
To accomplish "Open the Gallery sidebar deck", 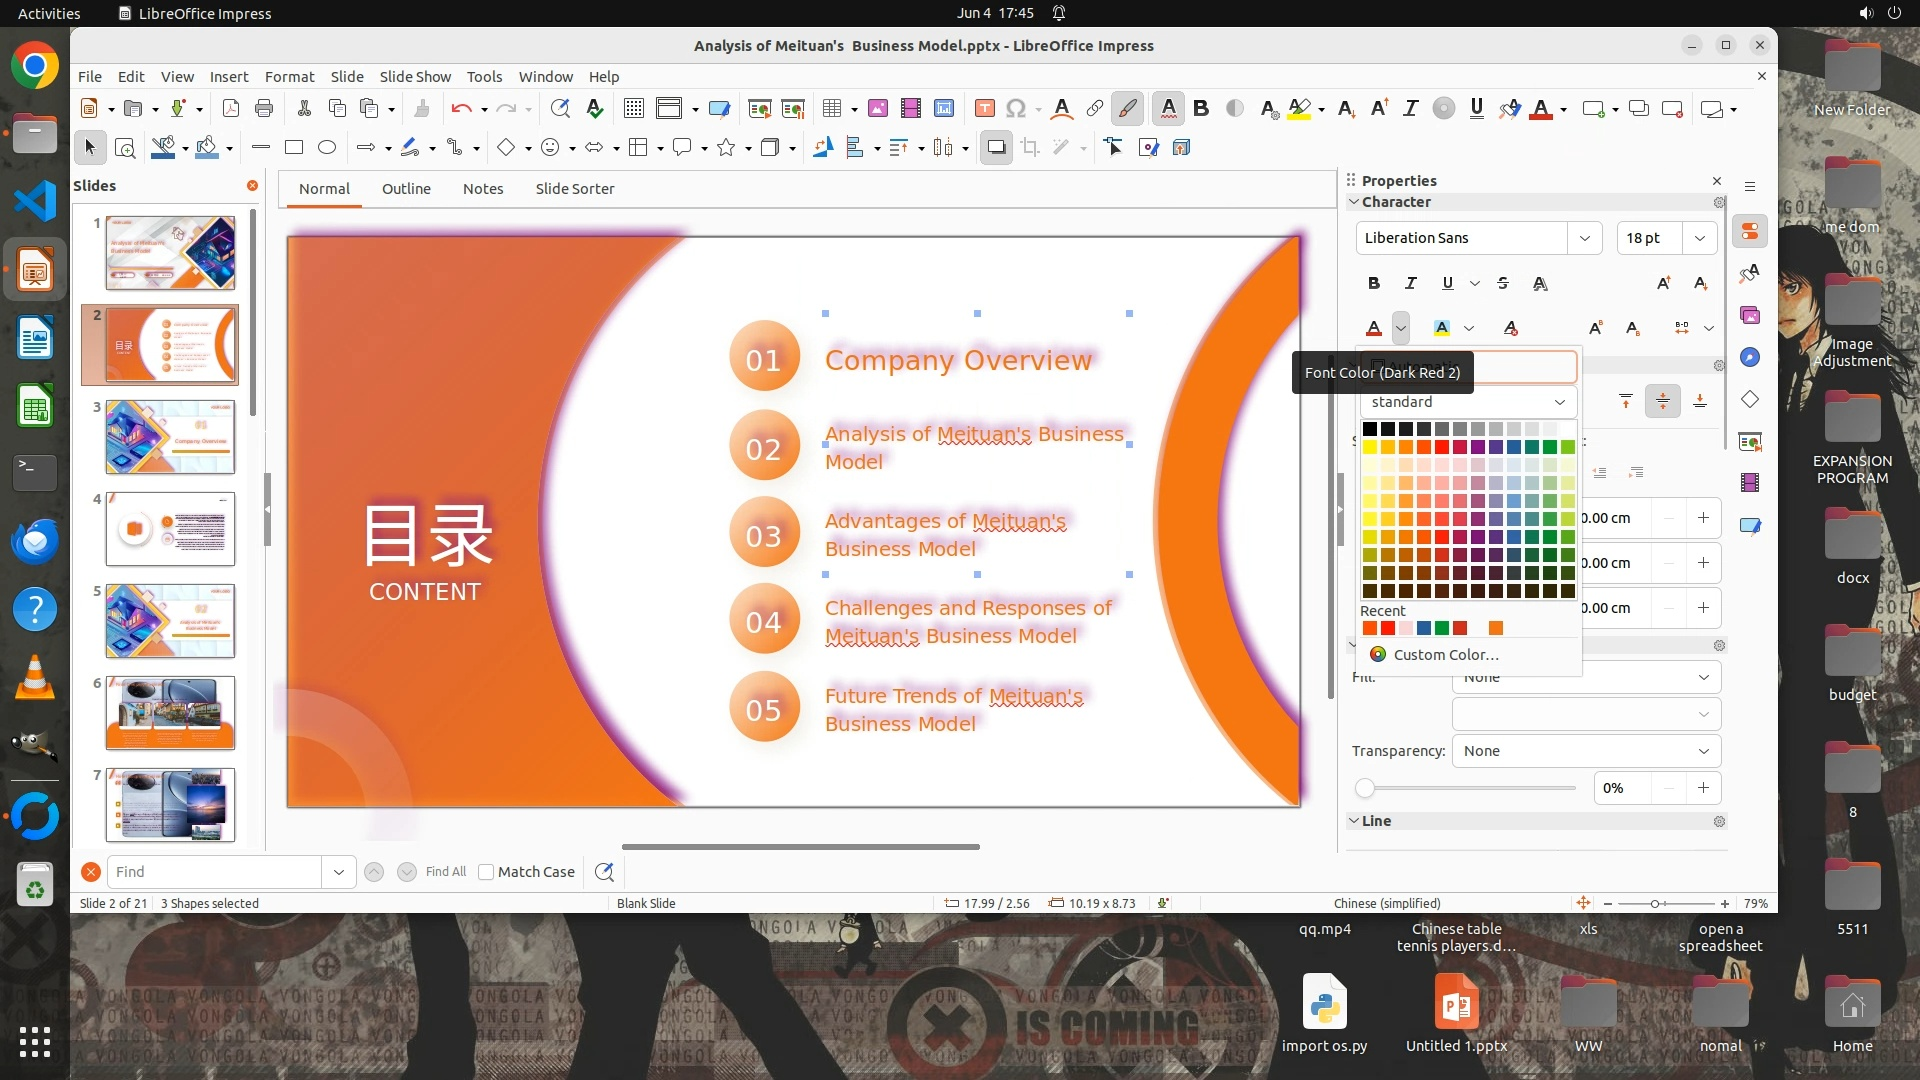I will [1749, 315].
